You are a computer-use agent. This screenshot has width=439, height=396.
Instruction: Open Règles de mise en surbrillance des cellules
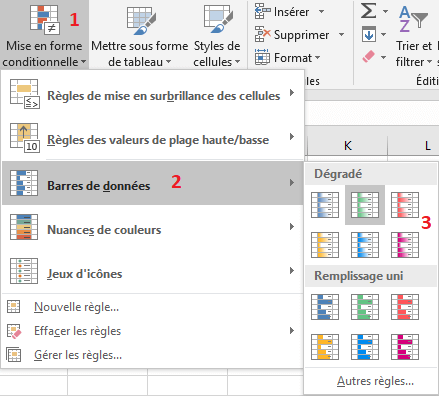tap(153, 94)
